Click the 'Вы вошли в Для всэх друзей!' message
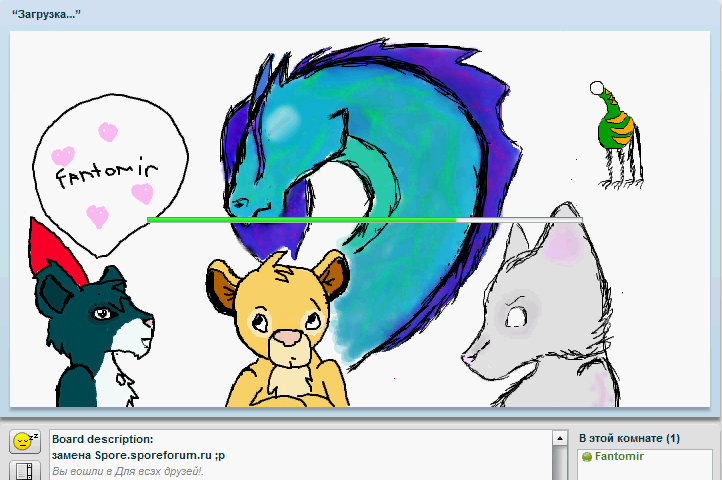The image size is (722, 480). point(128,471)
